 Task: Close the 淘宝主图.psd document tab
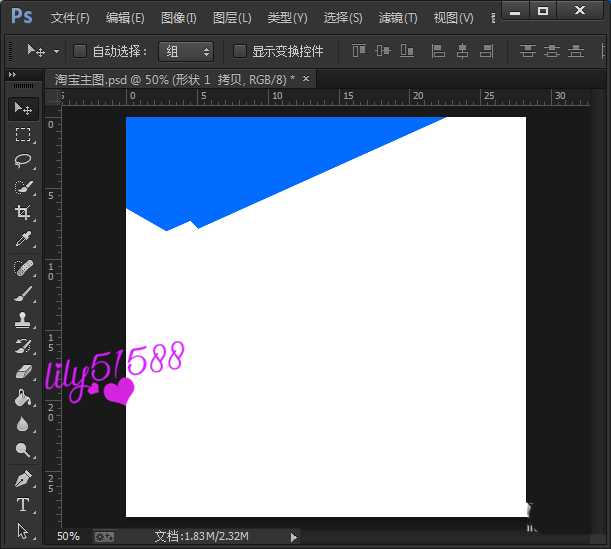(306, 78)
